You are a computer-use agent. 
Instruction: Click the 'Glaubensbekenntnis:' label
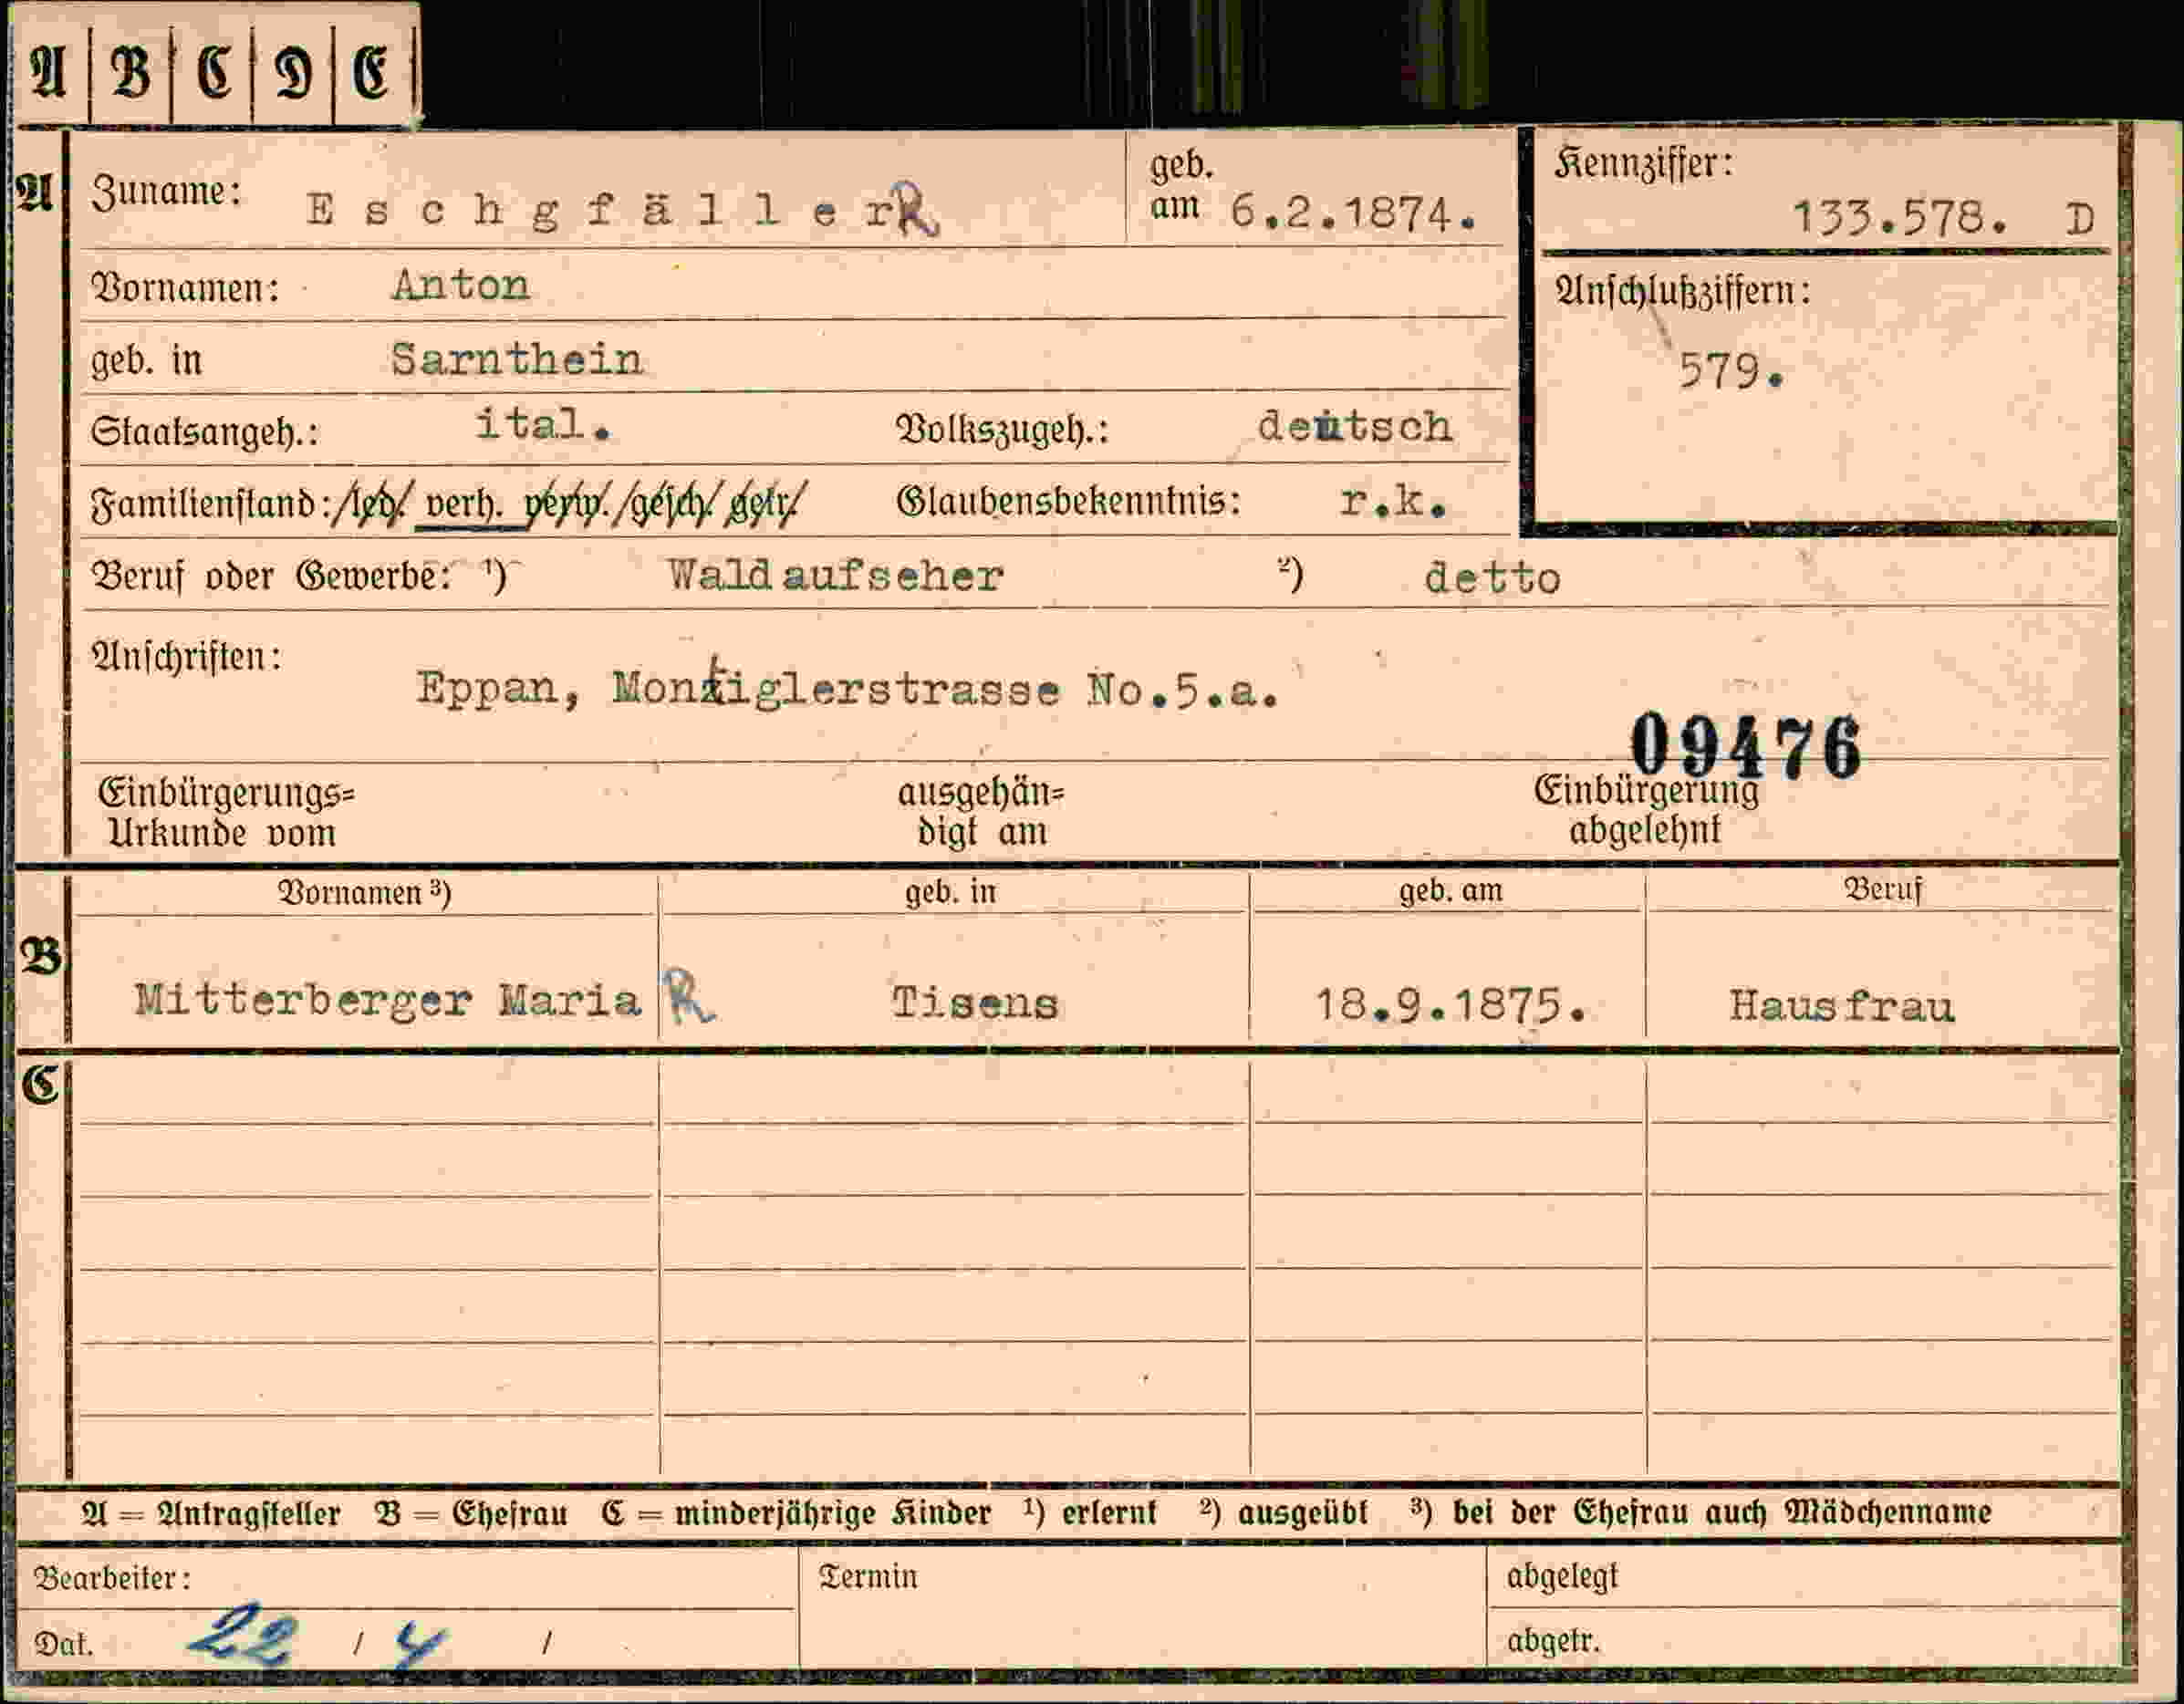(1069, 501)
